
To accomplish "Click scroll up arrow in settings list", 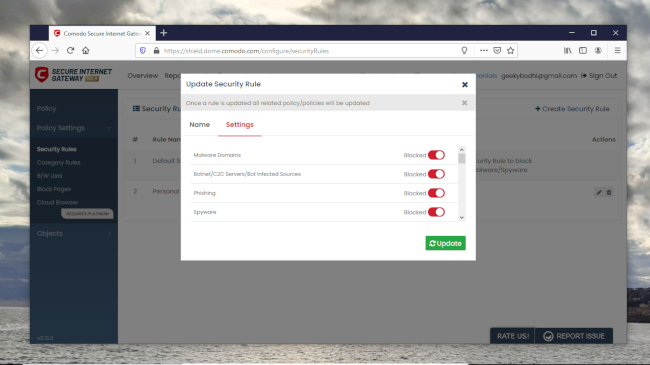I will tap(462, 149).
